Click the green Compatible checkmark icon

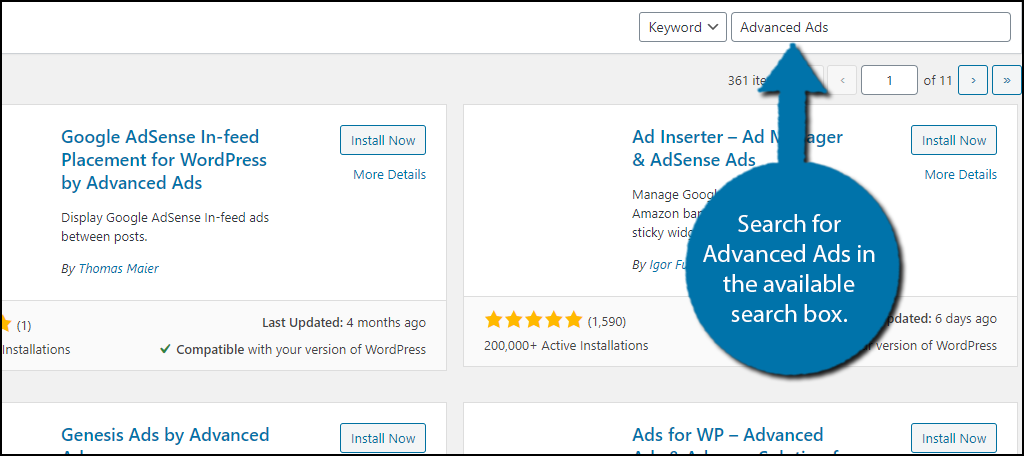[166, 350]
